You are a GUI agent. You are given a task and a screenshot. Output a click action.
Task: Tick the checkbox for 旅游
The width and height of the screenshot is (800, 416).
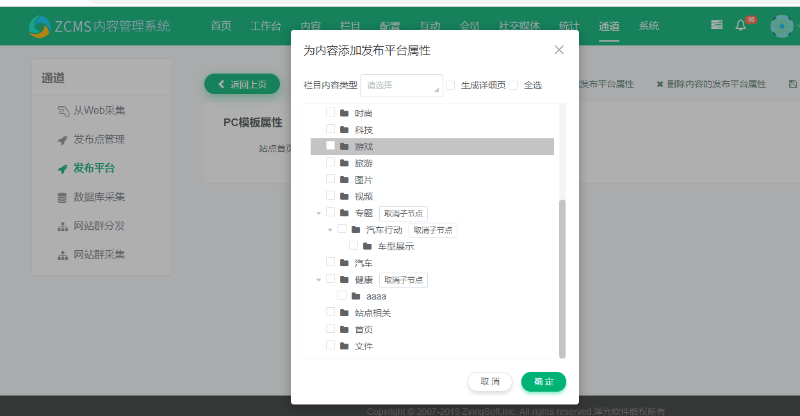tap(331, 162)
